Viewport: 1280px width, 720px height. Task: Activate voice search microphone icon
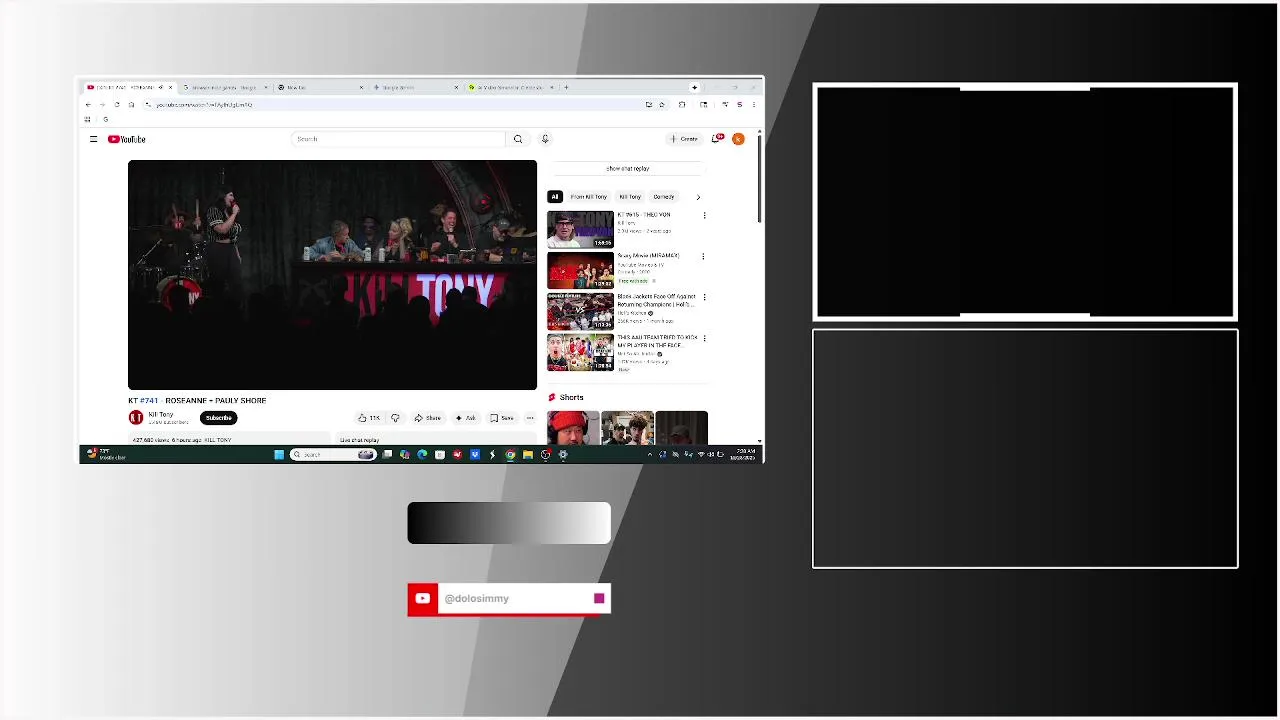(545, 139)
